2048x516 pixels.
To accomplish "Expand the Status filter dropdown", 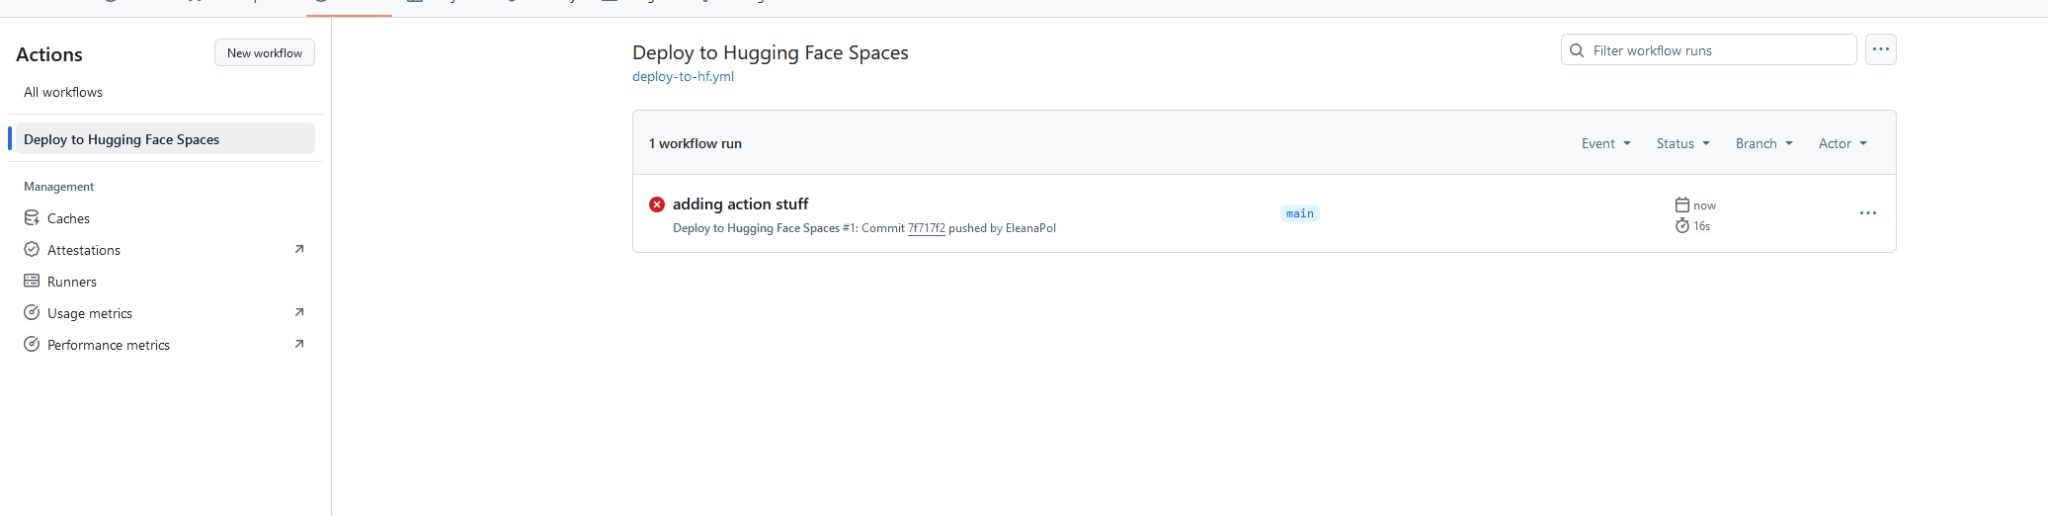I will [x=1682, y=143].
